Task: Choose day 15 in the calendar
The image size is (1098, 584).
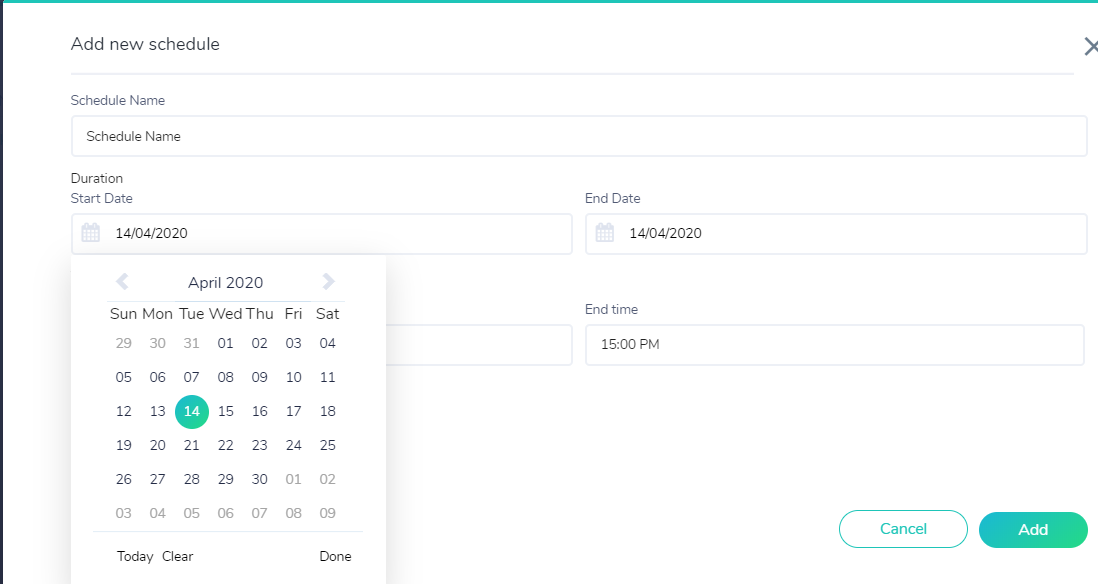Action: pyautogui.click(x=225, y=411)
